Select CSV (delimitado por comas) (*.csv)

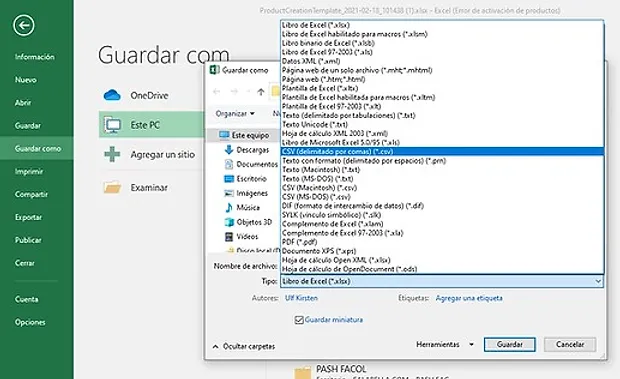coord(442,152)
